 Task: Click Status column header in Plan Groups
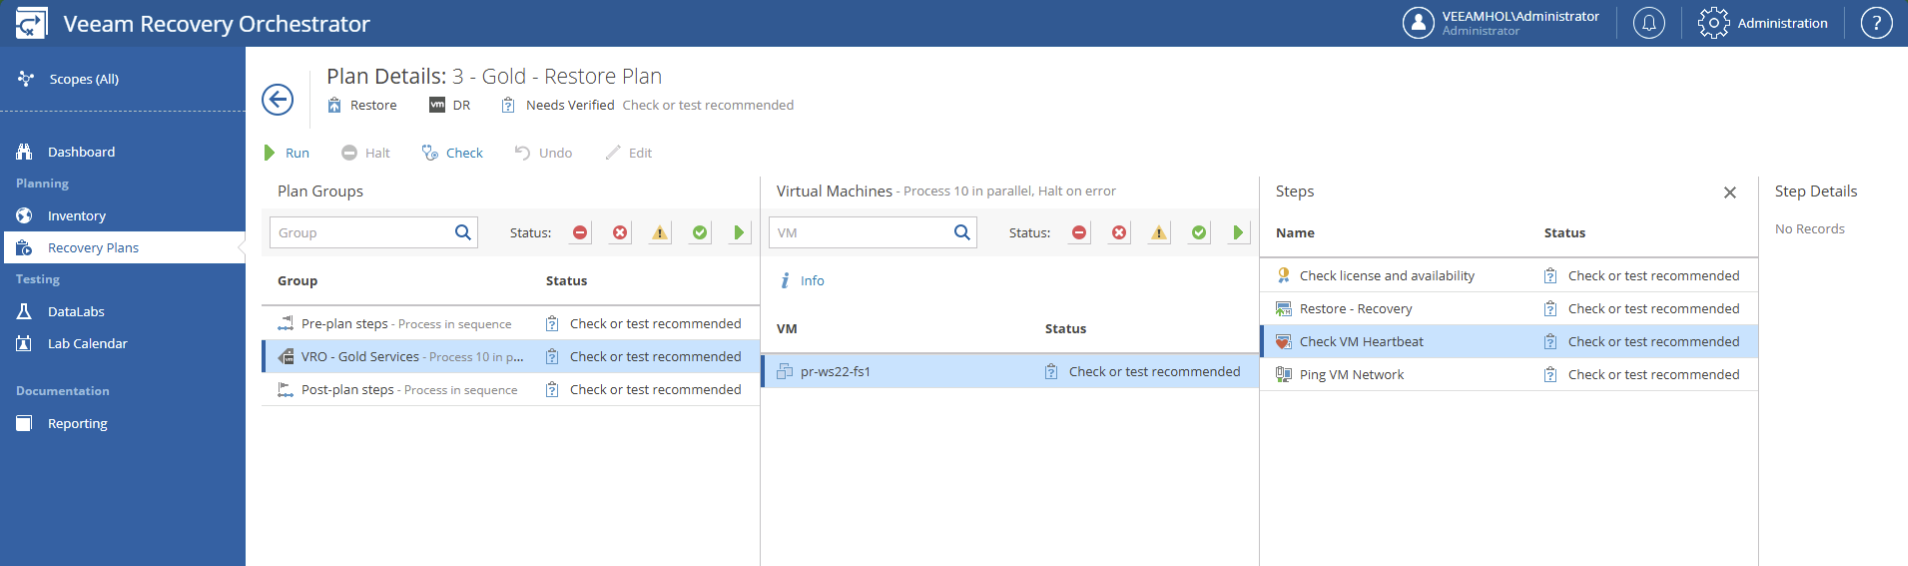point(566,281)
